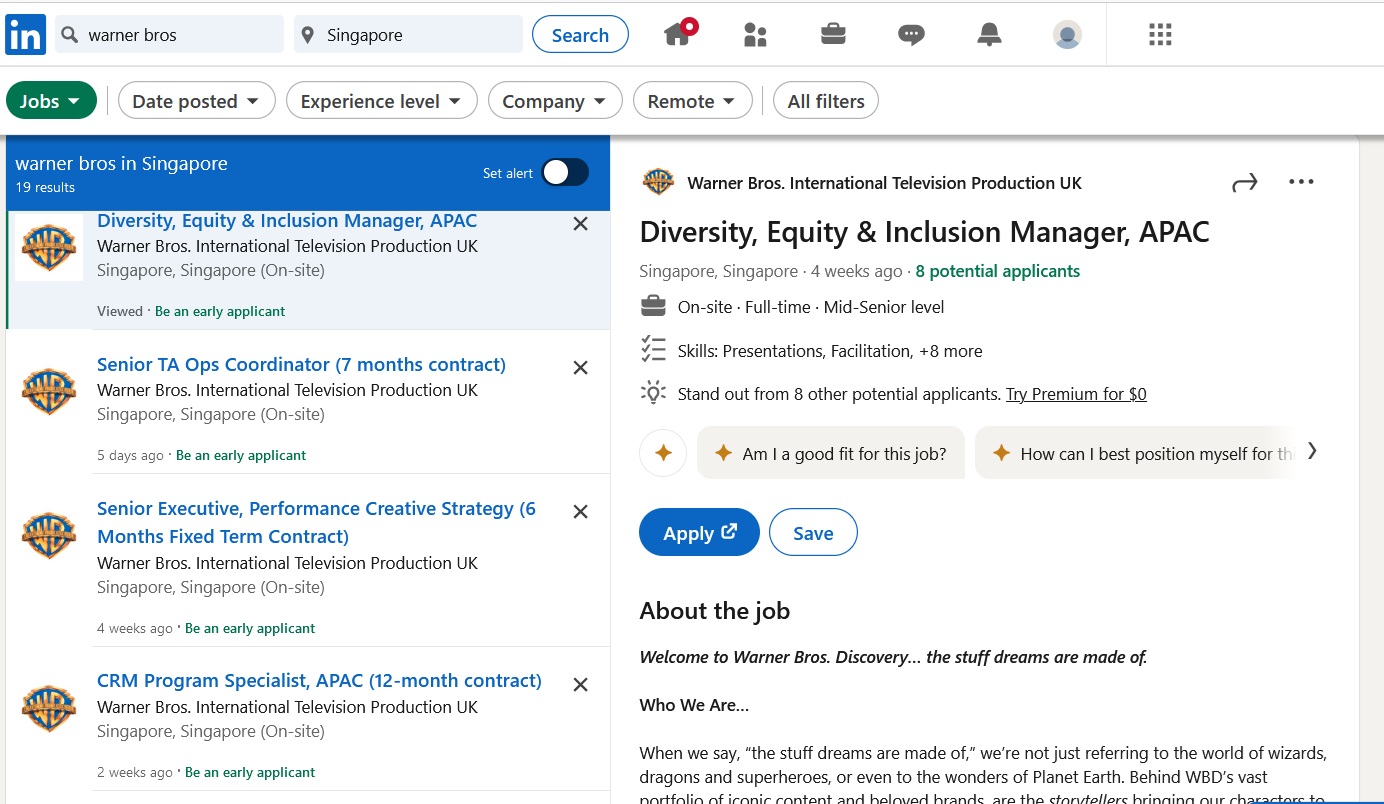Click 'Skills: Presentations, Facilitation, +8 more'

[x=830, y=351]
